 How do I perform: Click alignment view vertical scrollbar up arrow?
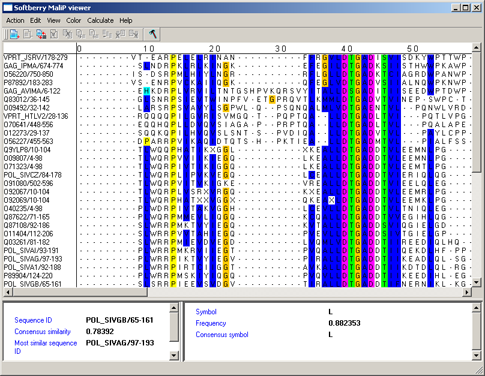tap(476, 47)
